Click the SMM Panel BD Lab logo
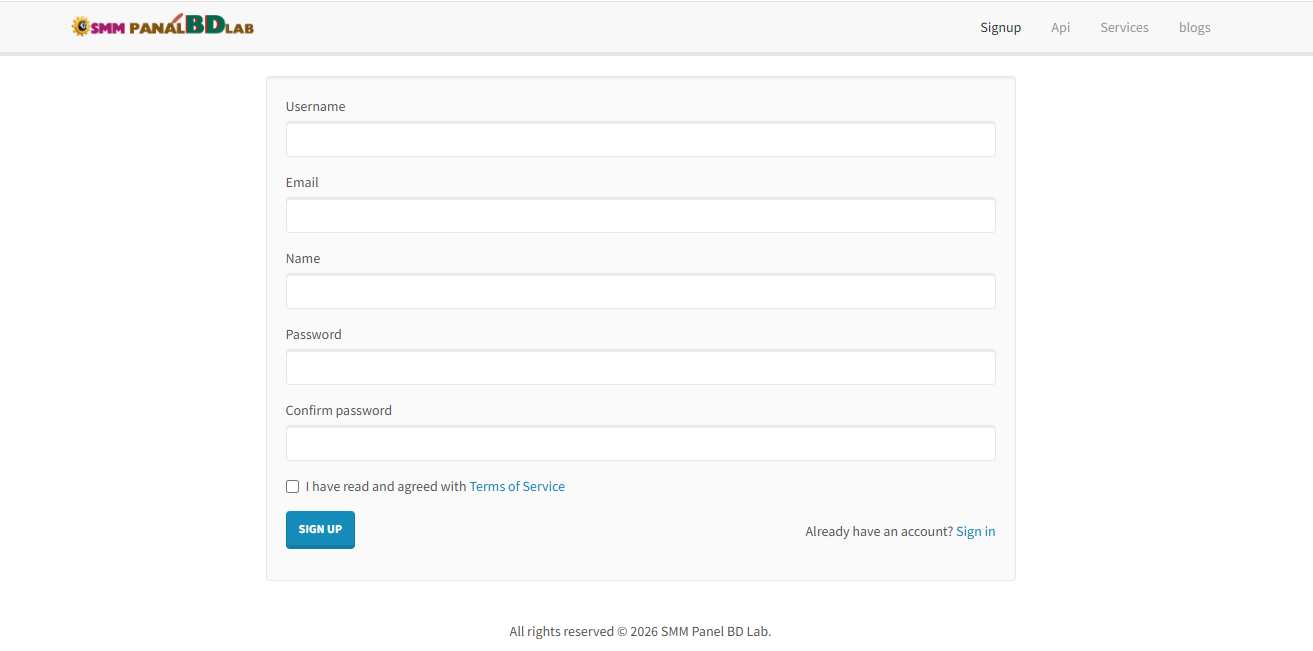This screenshot has height=651, width=1313. coord(163,26)
